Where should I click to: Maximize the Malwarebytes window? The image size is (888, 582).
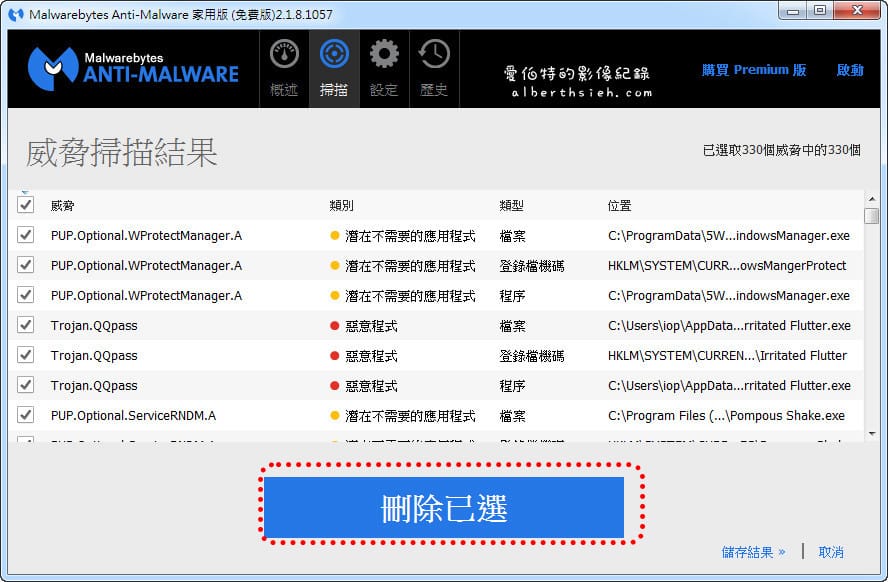coord(819,11)
